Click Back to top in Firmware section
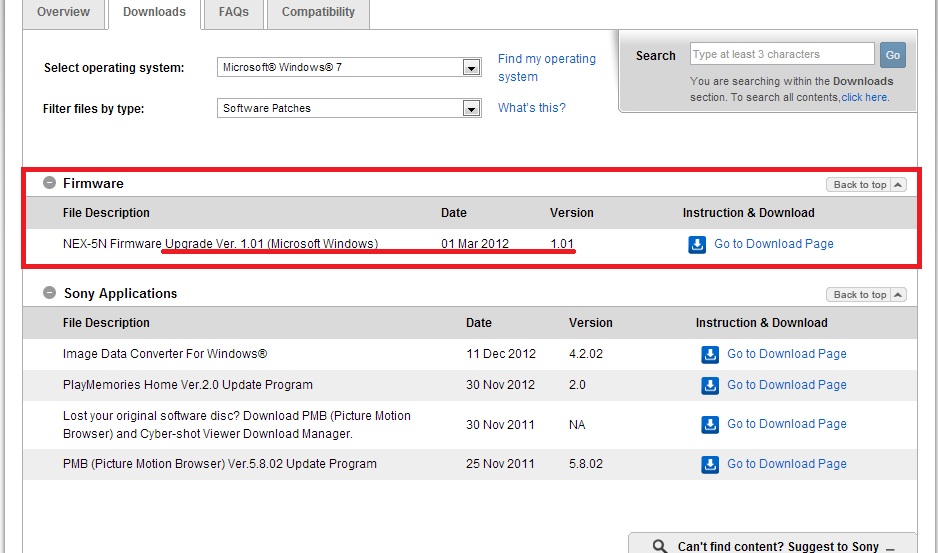938x553 pixels. tap(866, 185)
